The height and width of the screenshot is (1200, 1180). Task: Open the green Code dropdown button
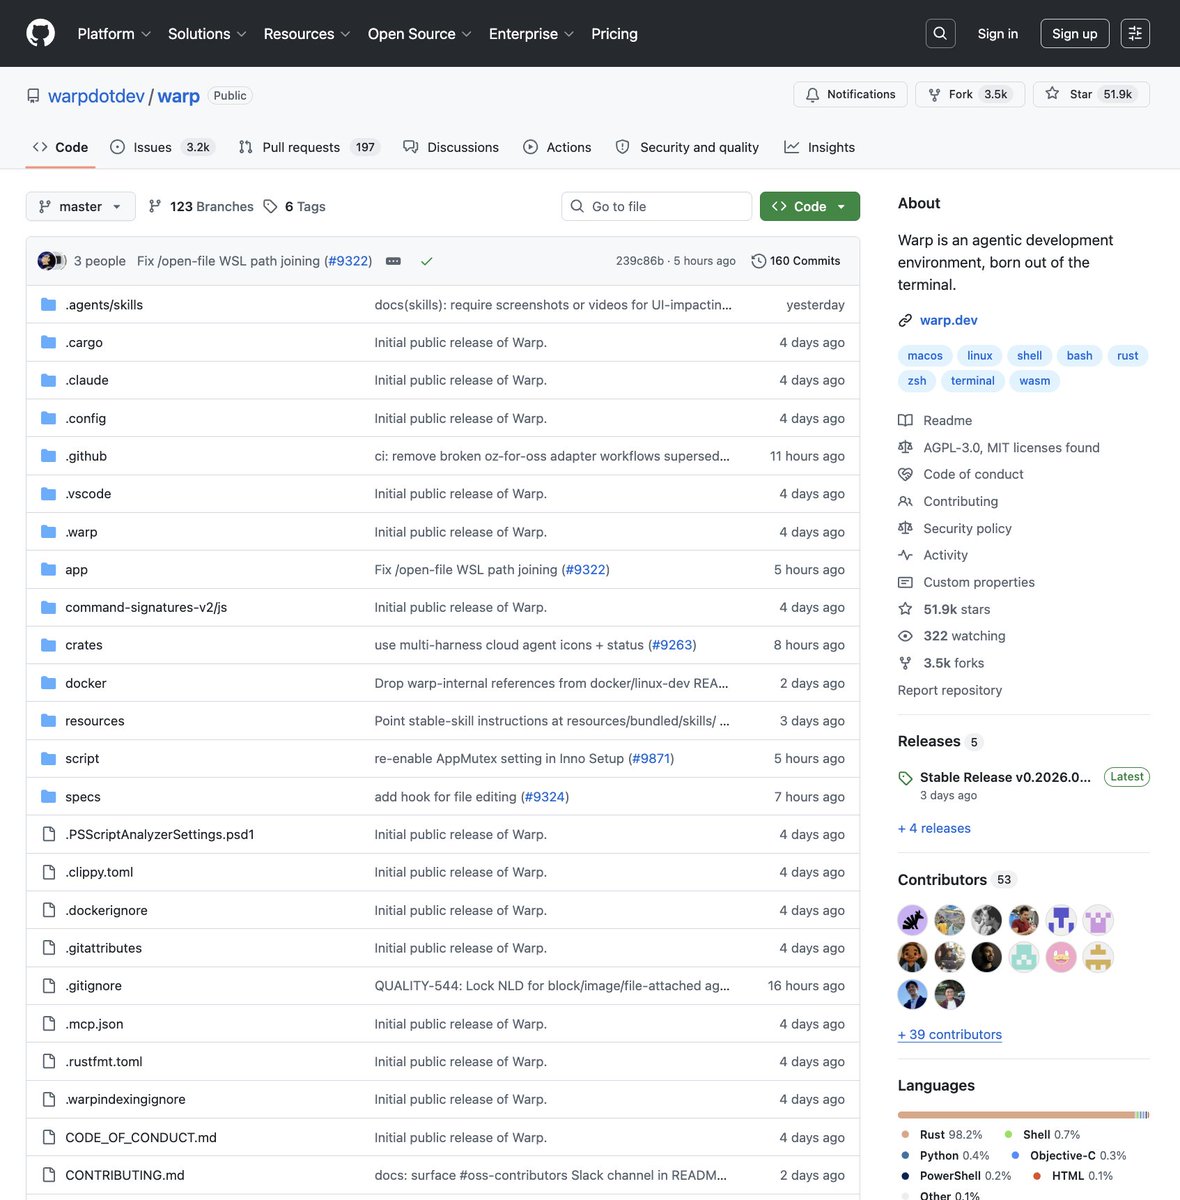click(x=810, y=206)
